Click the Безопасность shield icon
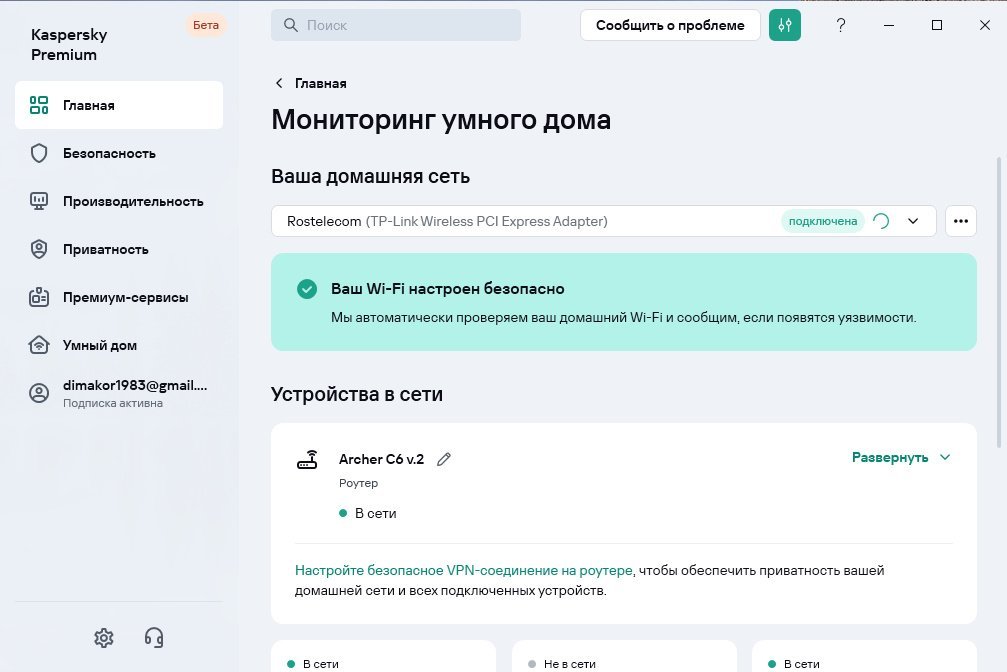Image resolution: width=1007 pixels, height=672 pixels. [x=39, y=153]
